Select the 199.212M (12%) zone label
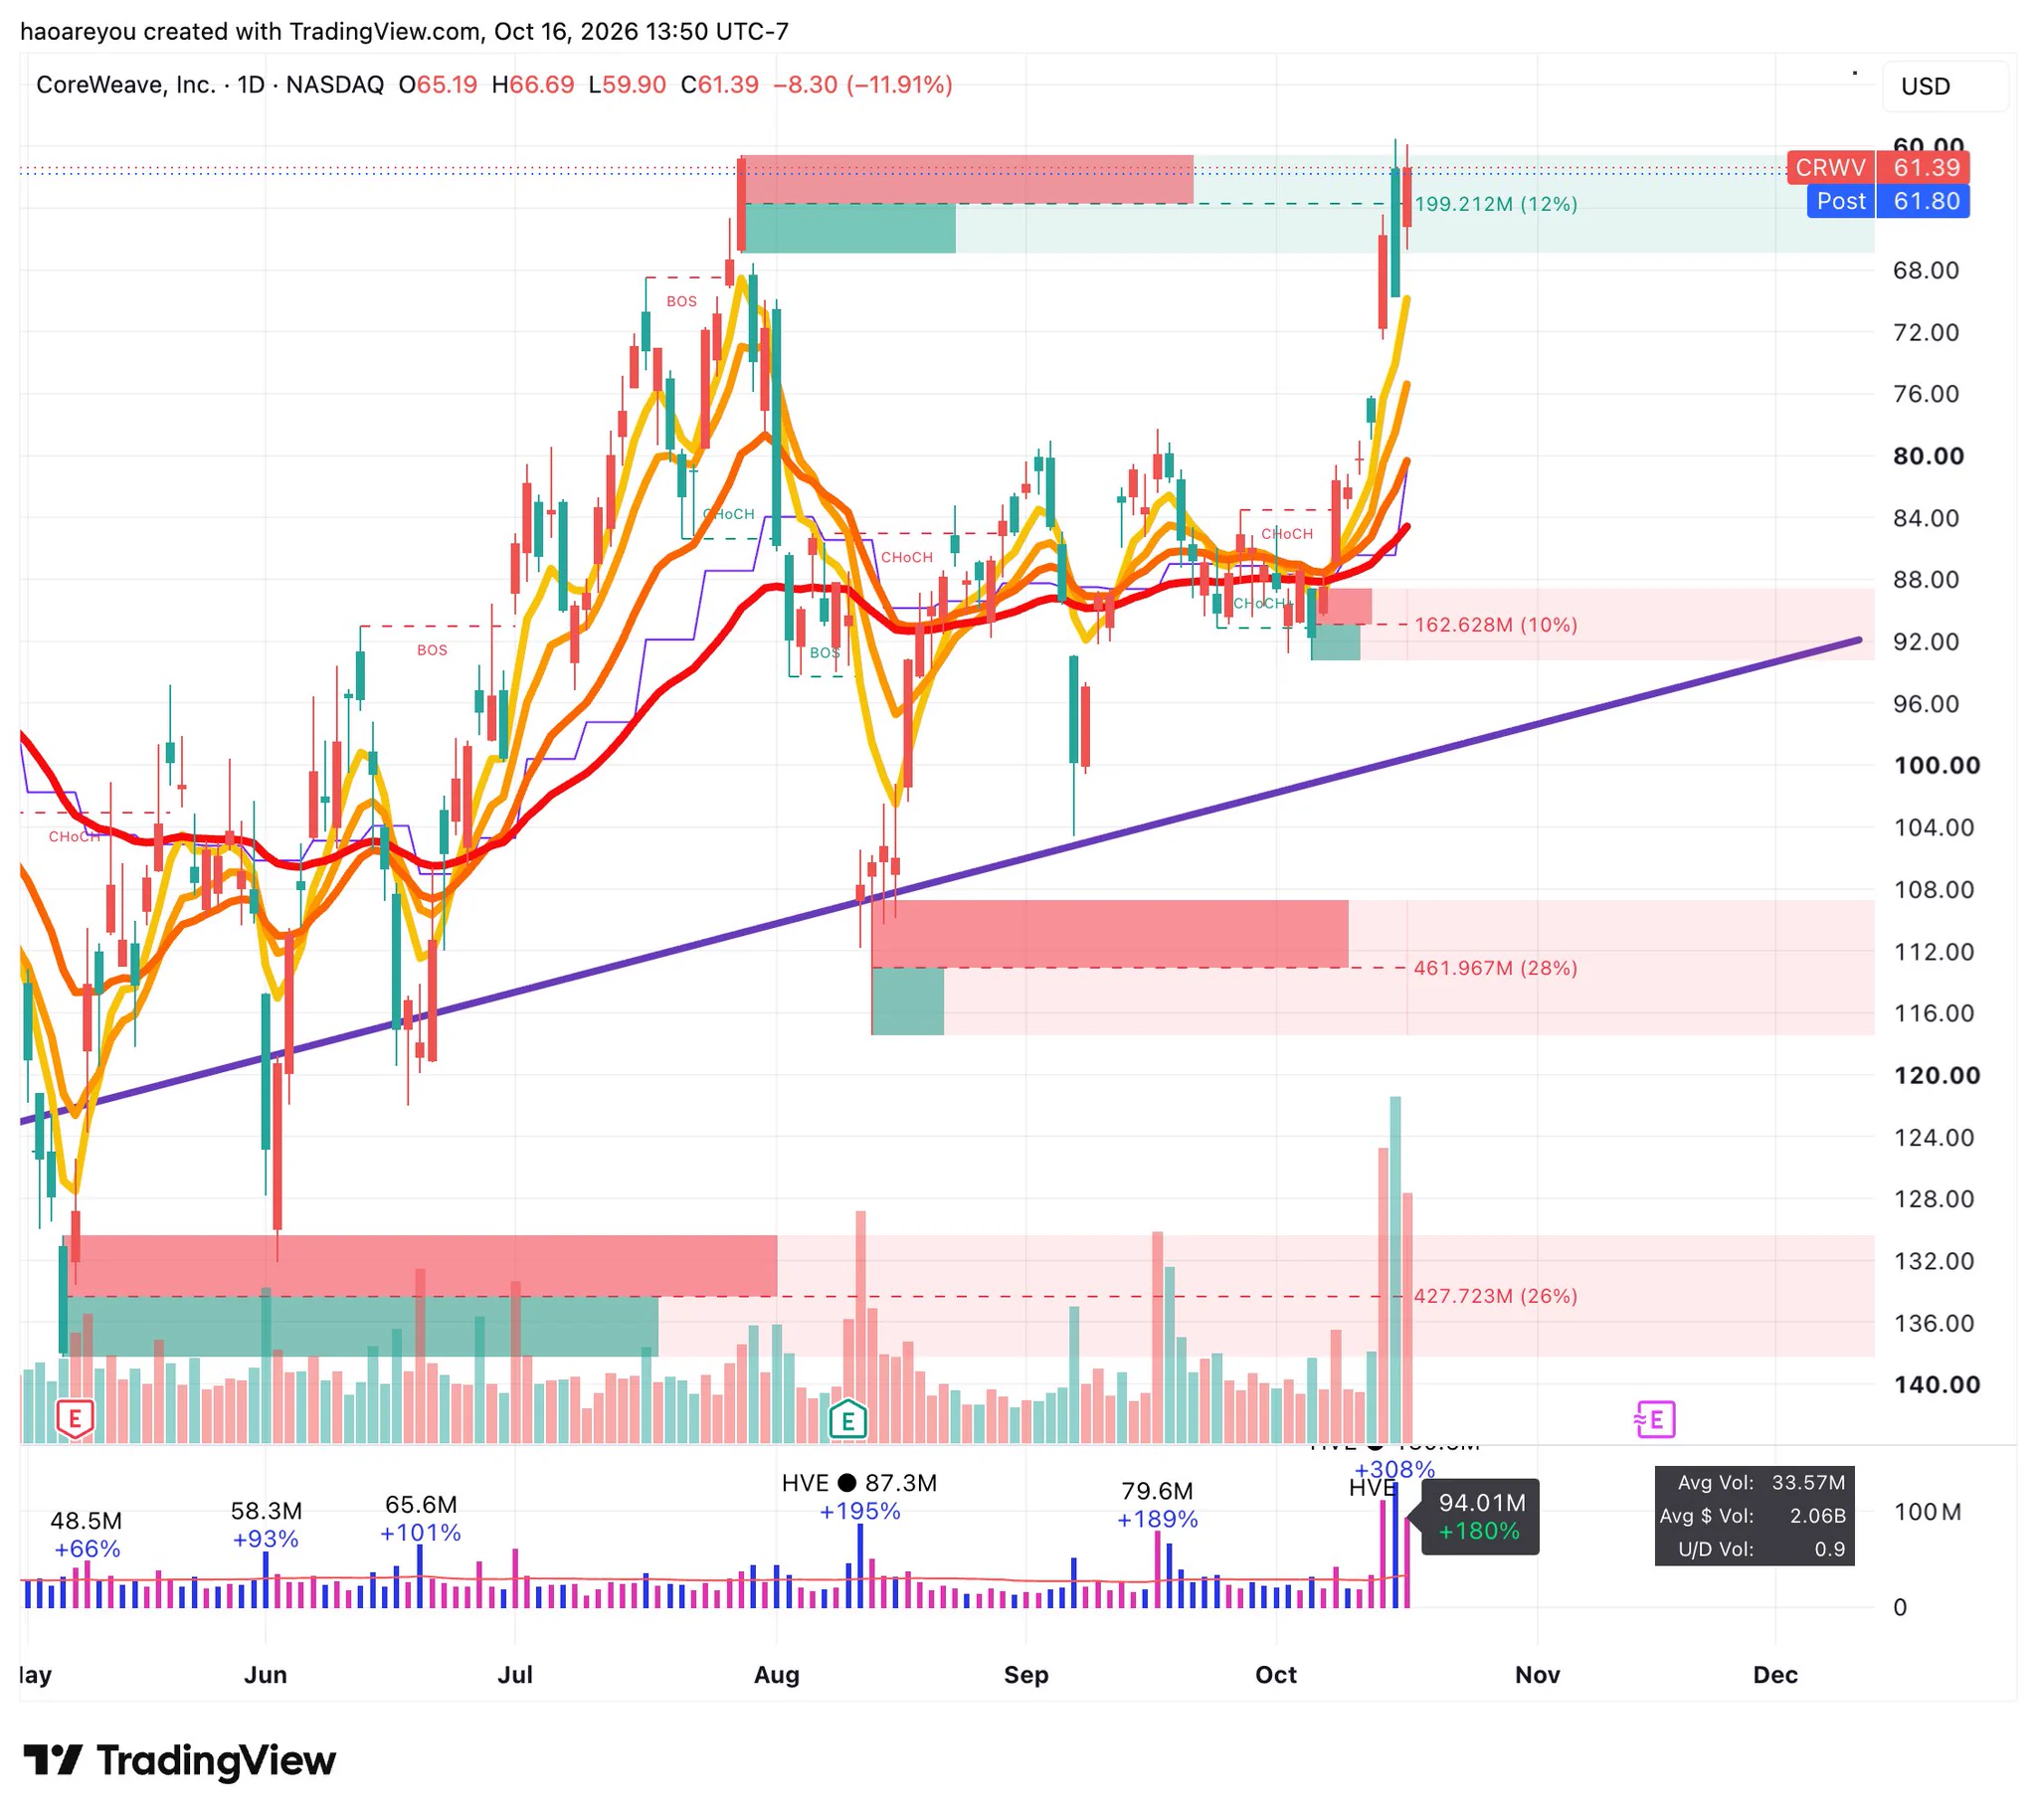The height and width of the screenshot is (1820, 2037). (x=1495, y=204)
